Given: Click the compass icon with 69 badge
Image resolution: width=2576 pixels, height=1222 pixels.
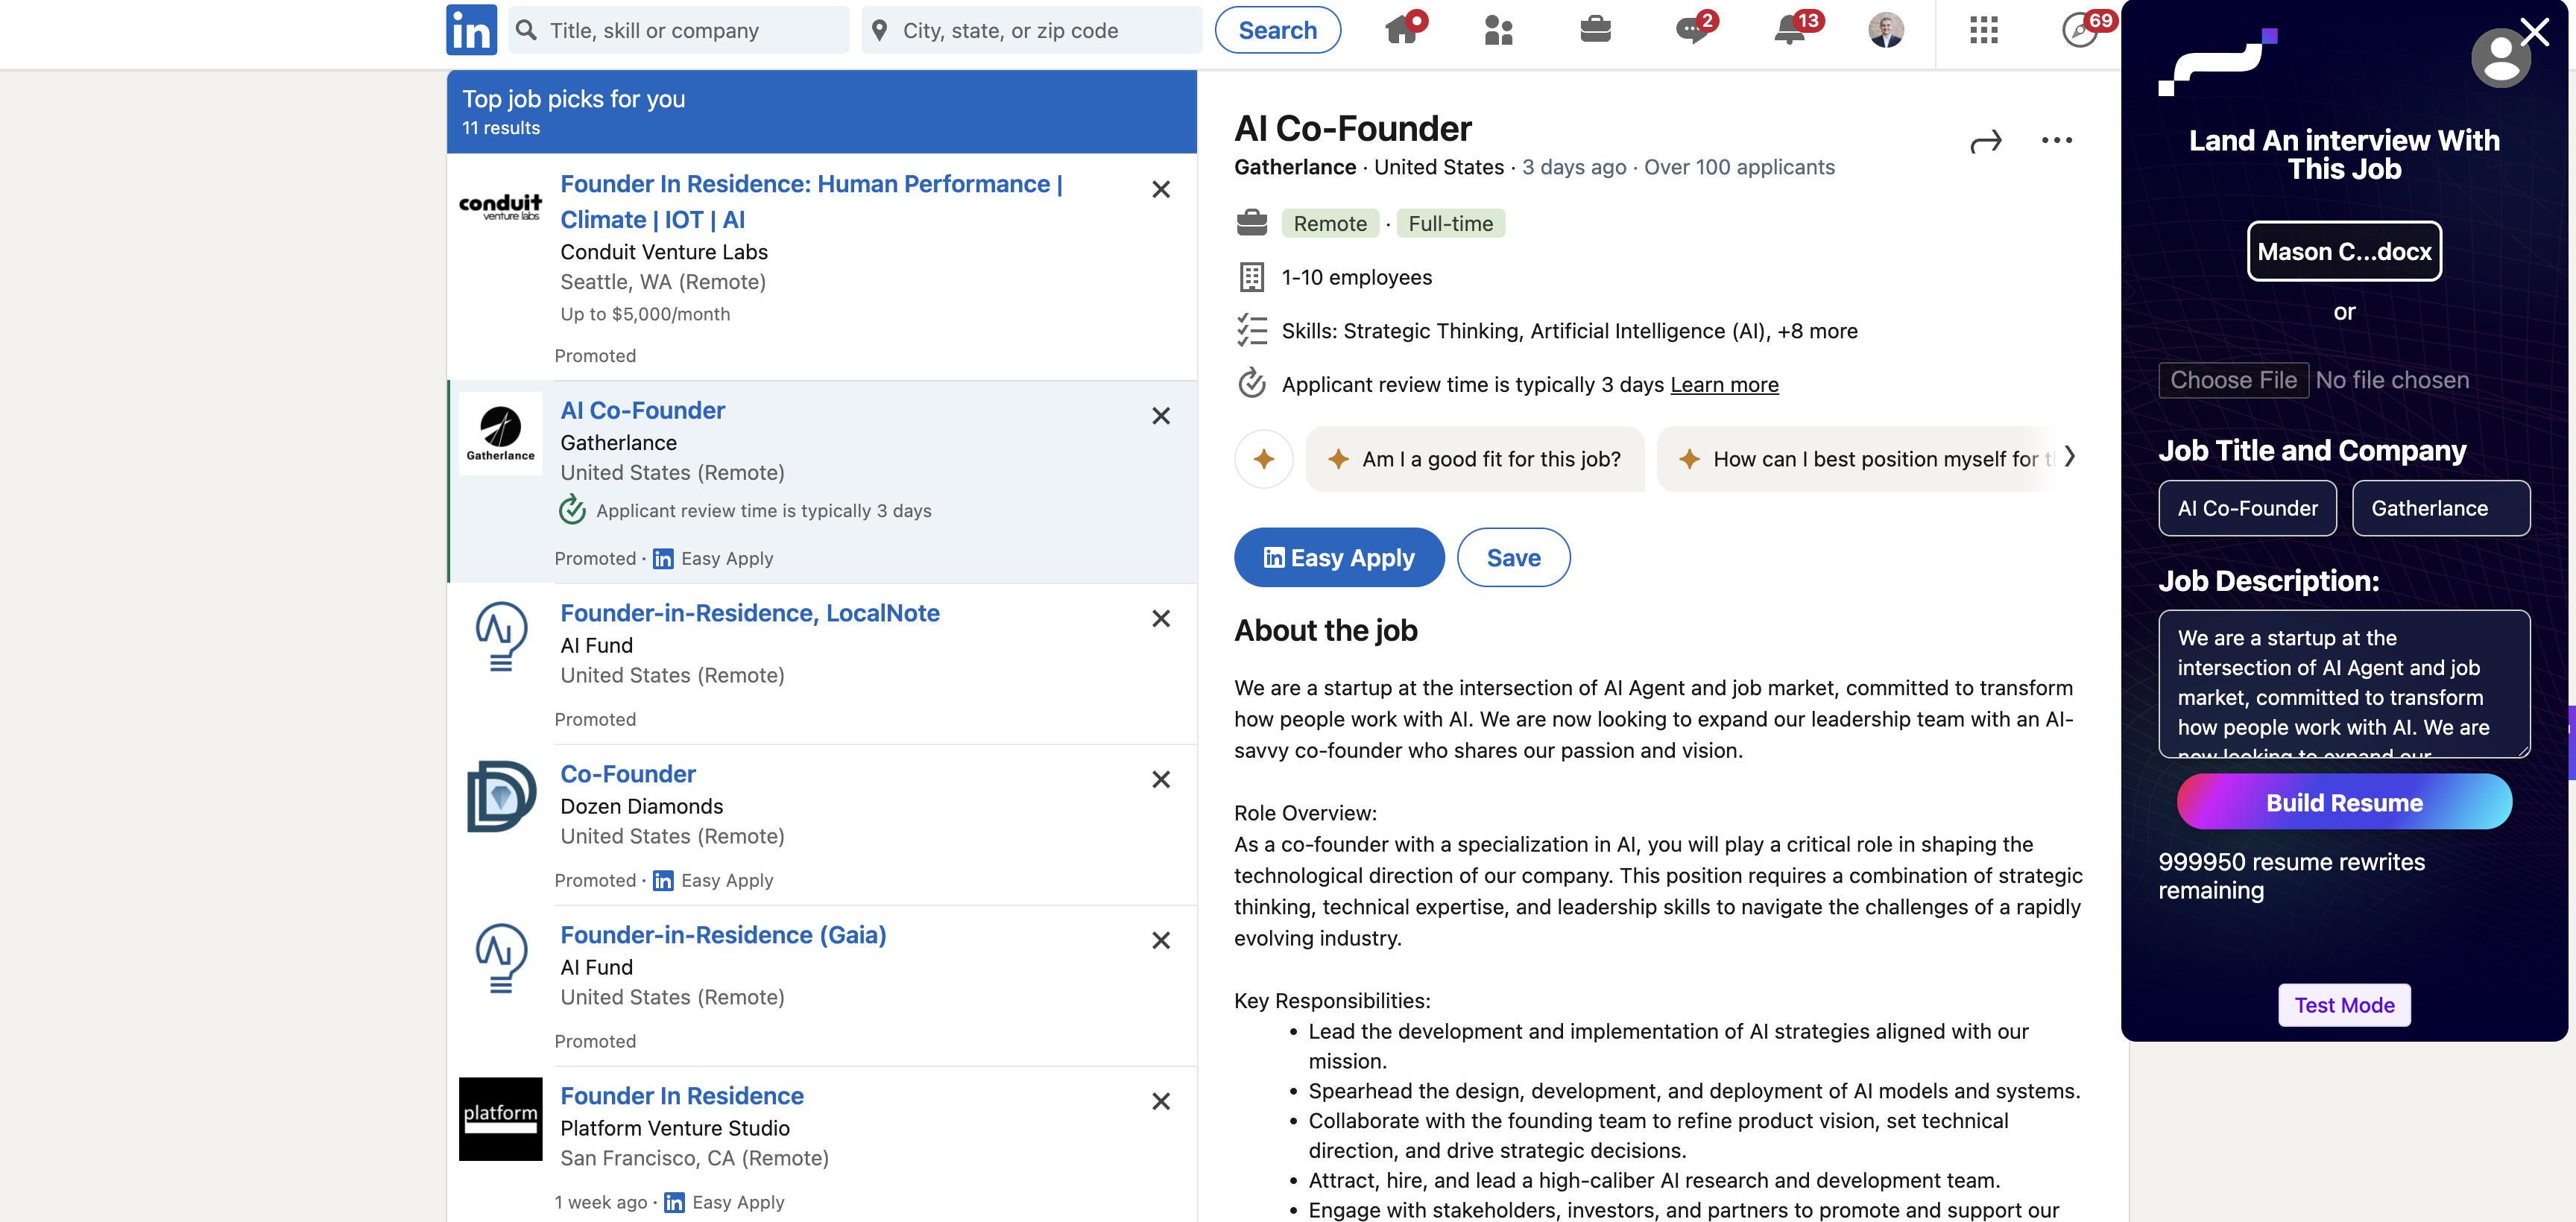Looking at the screenshot, I should pos(2081,30).
